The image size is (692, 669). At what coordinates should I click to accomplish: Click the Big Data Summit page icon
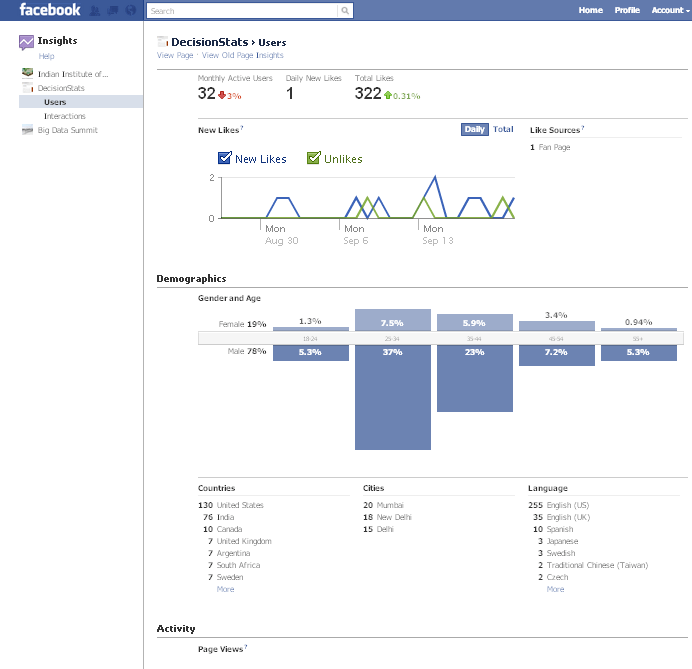28,130
